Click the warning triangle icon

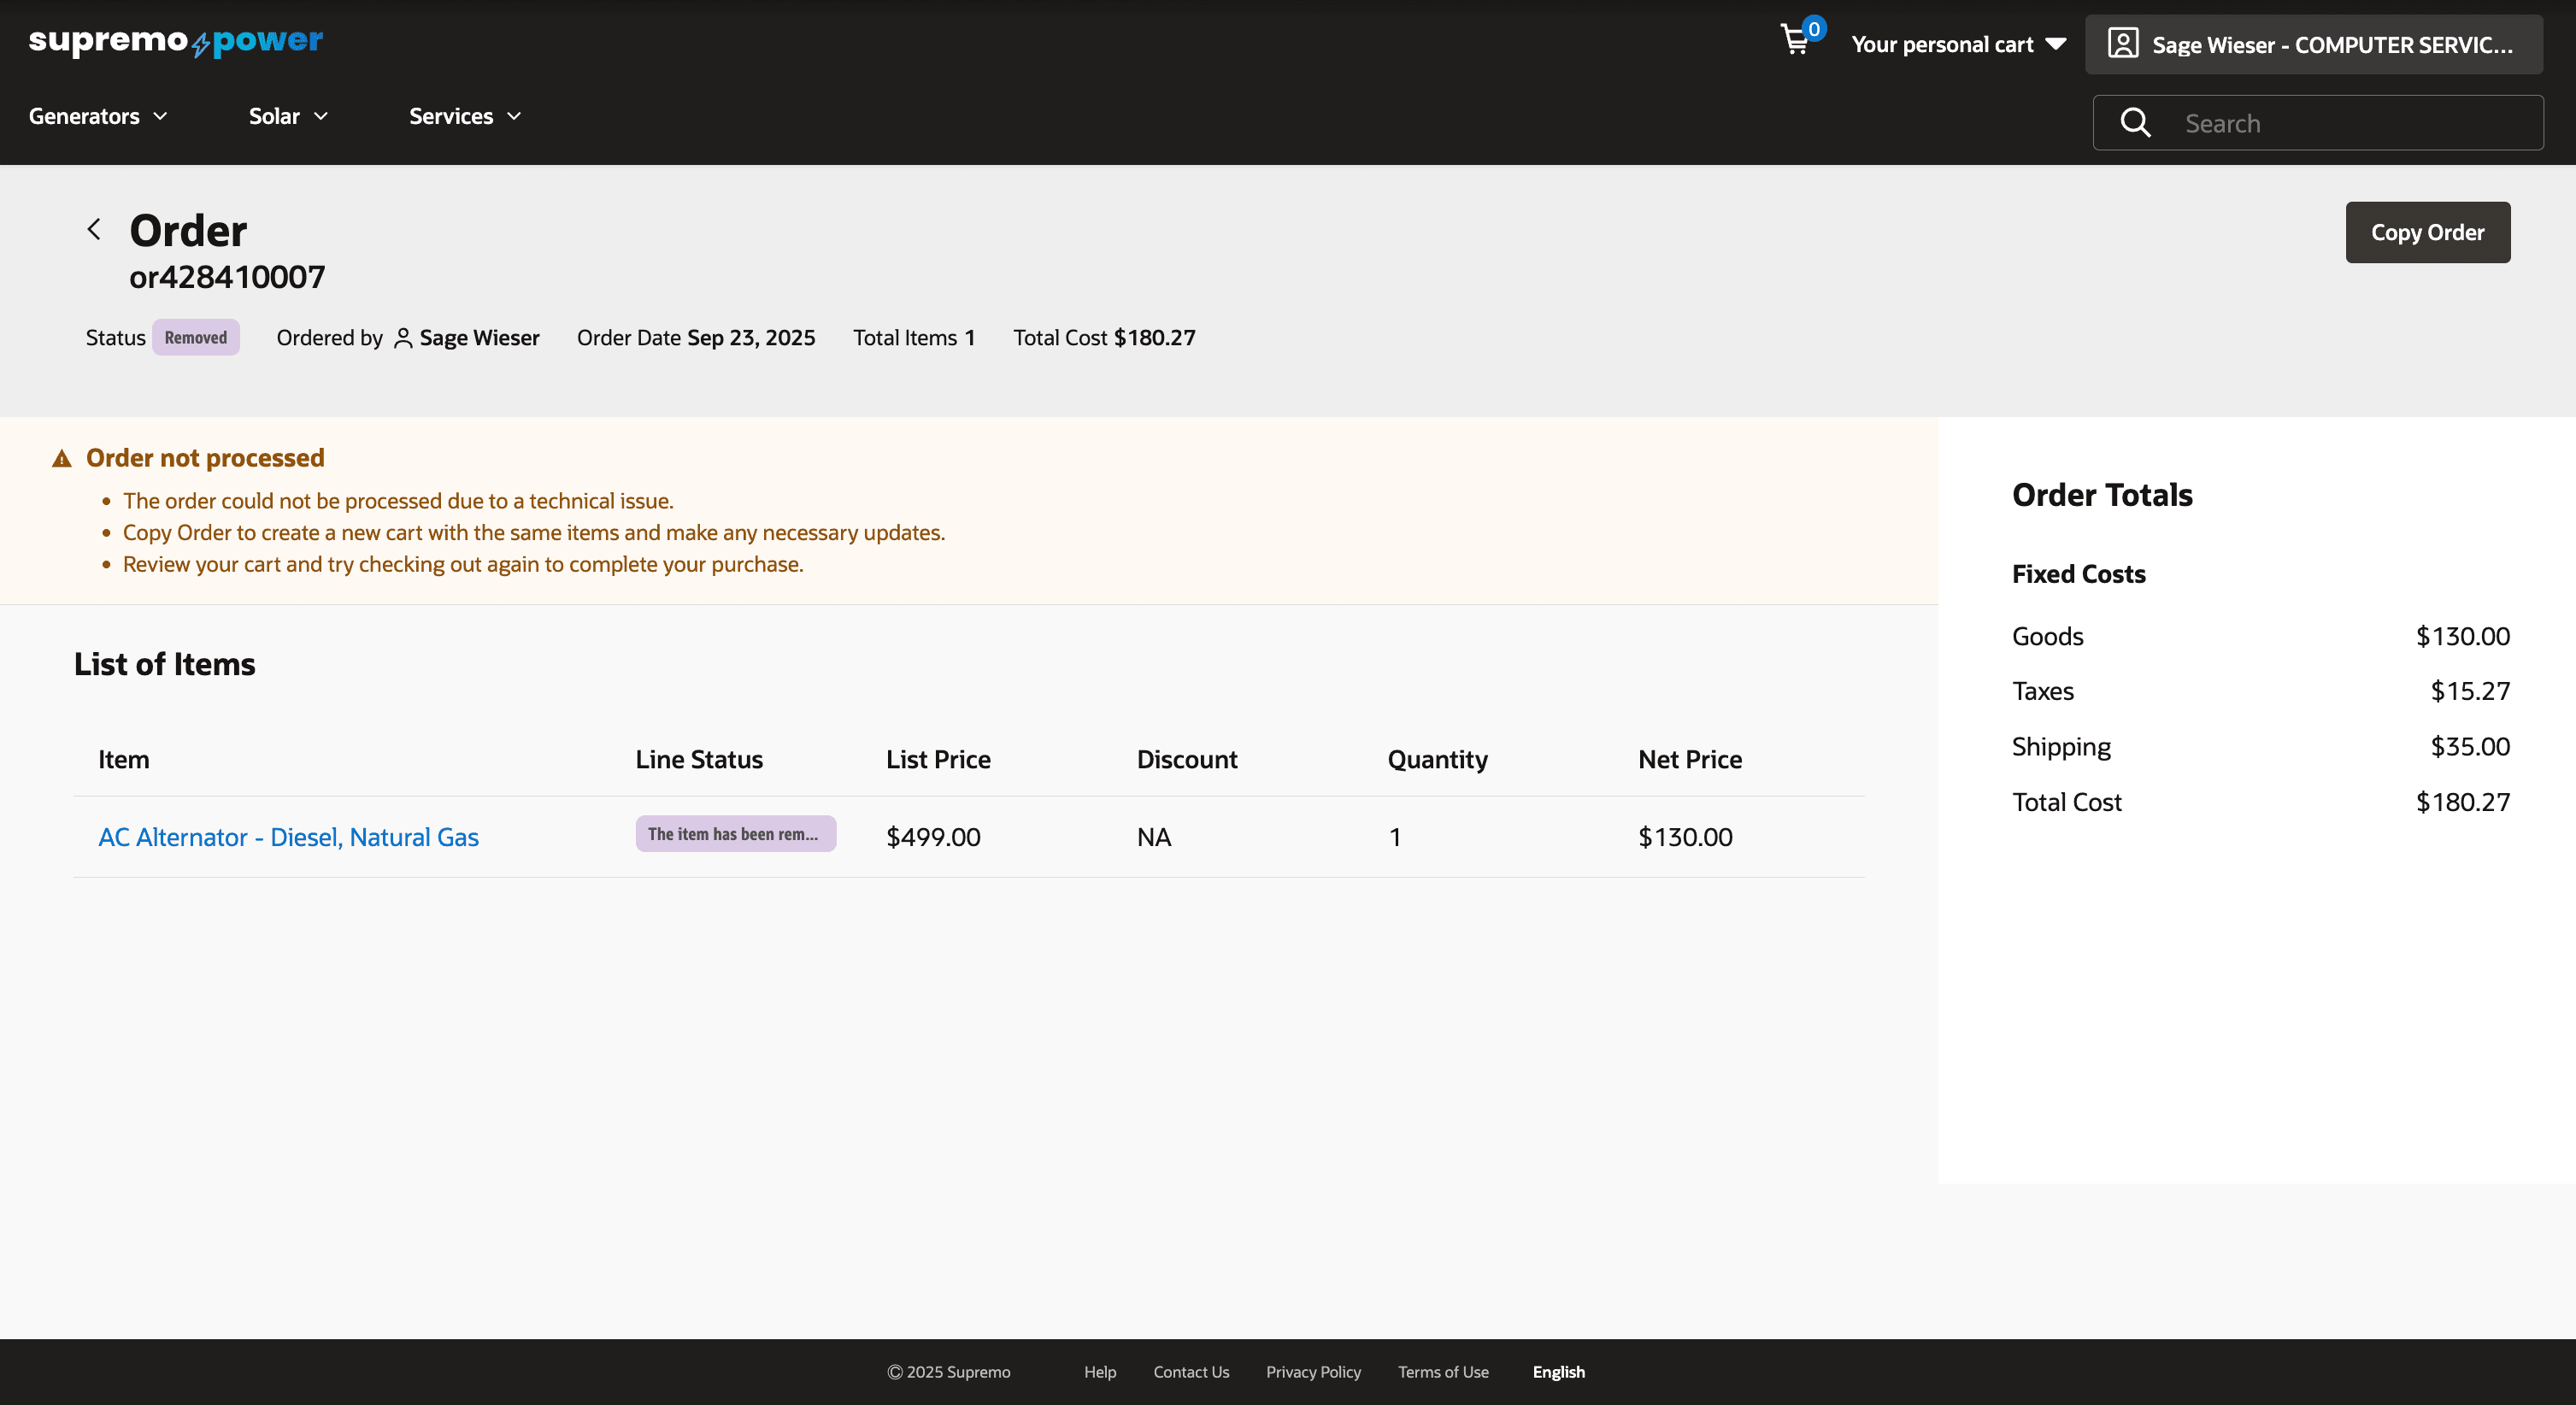[x=62, y=459]
